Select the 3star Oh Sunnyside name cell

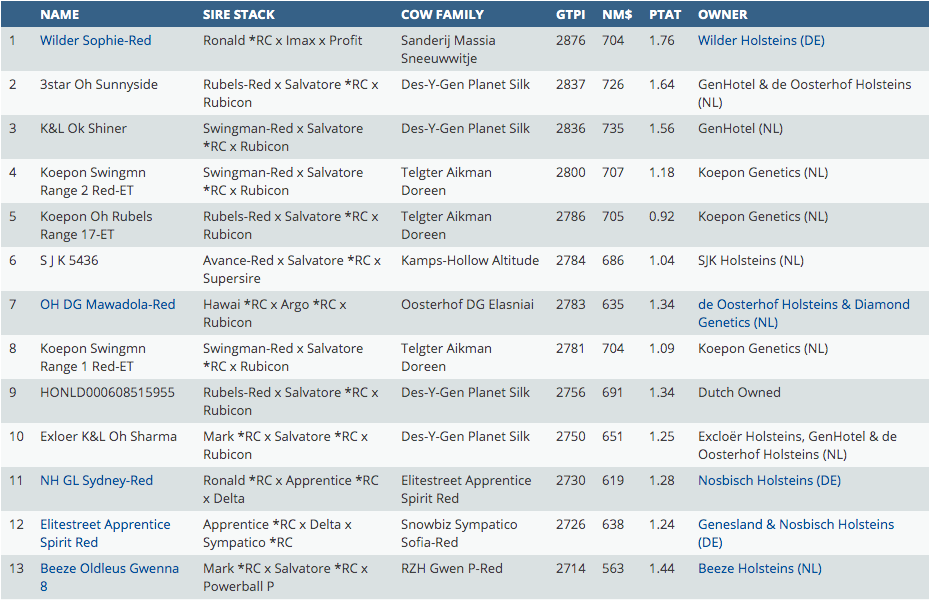tap(99, 85)
